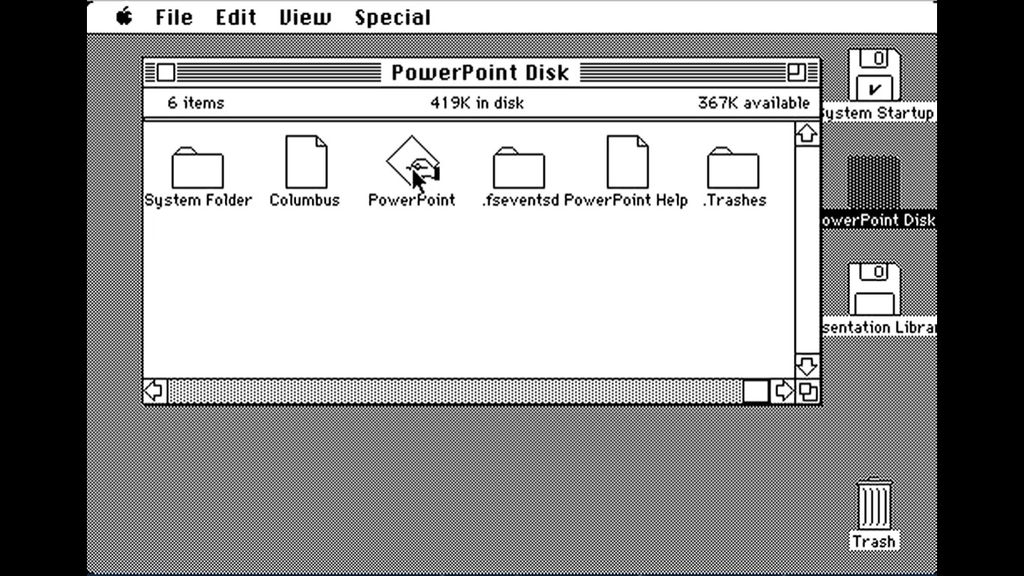This screenshot has height=576, width=1024.
Task: Click the horizontal scroll right arrow
Action: pos(783,391)
